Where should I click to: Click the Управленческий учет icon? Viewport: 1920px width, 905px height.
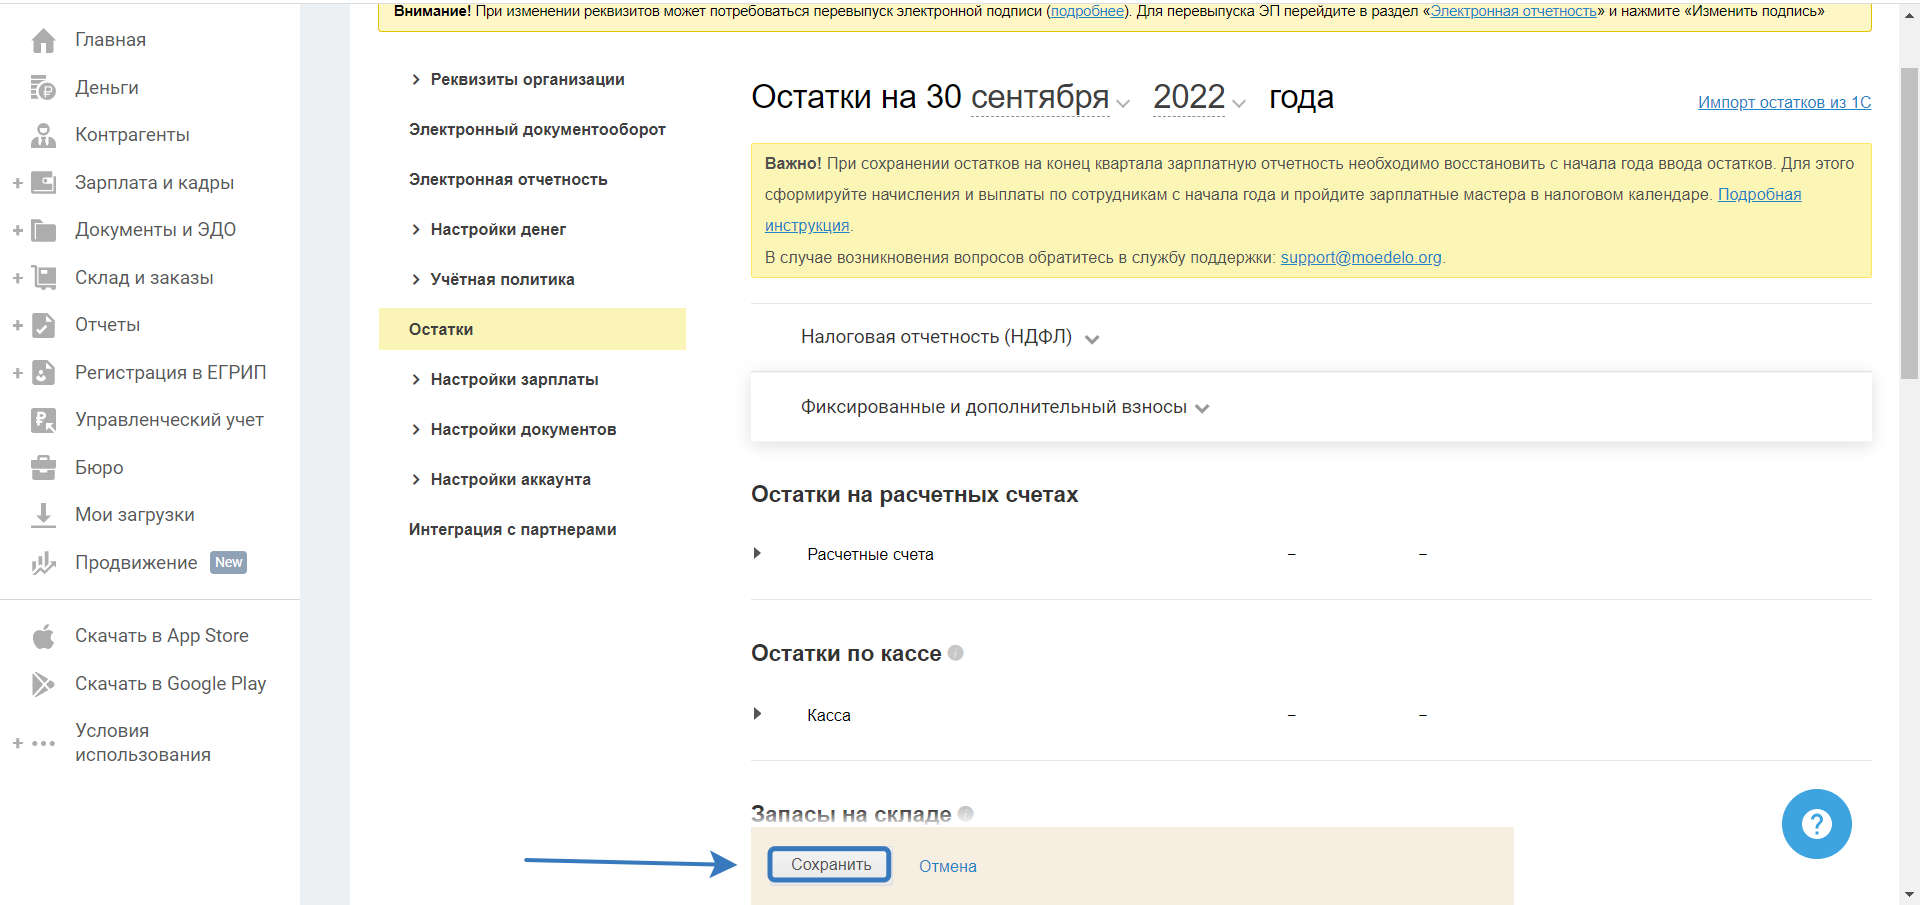(43, 420)
